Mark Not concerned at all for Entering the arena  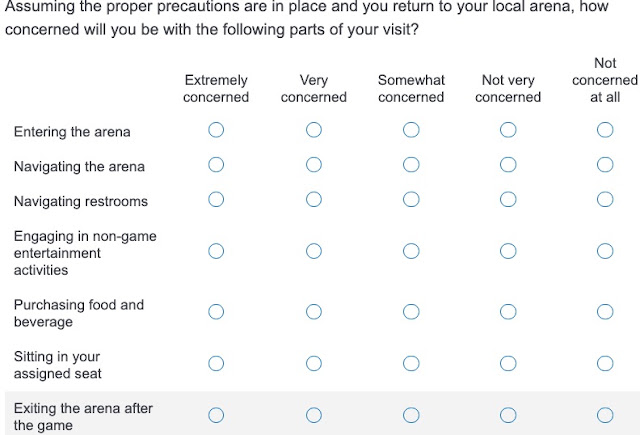tap(605, 130)
